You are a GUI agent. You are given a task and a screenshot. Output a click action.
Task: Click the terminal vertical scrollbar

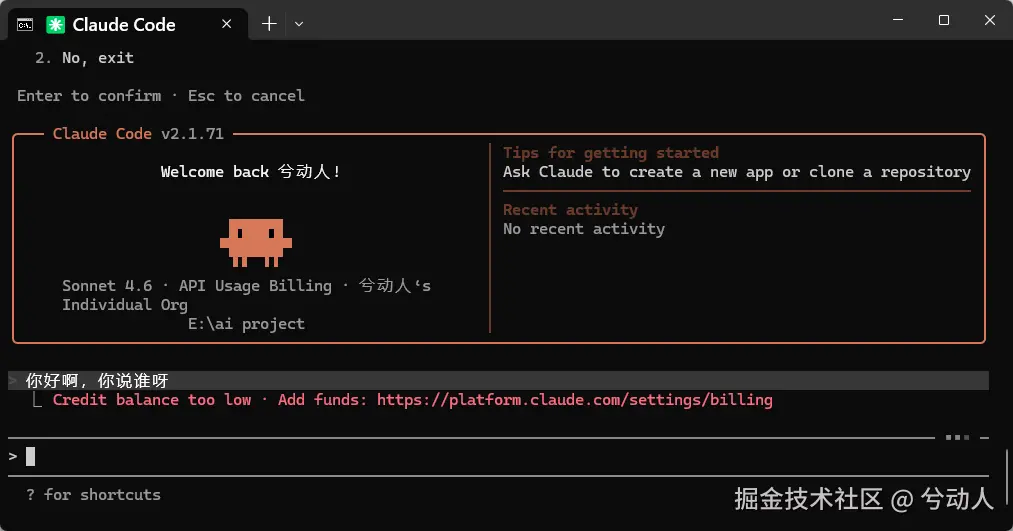pos(1007,477)
